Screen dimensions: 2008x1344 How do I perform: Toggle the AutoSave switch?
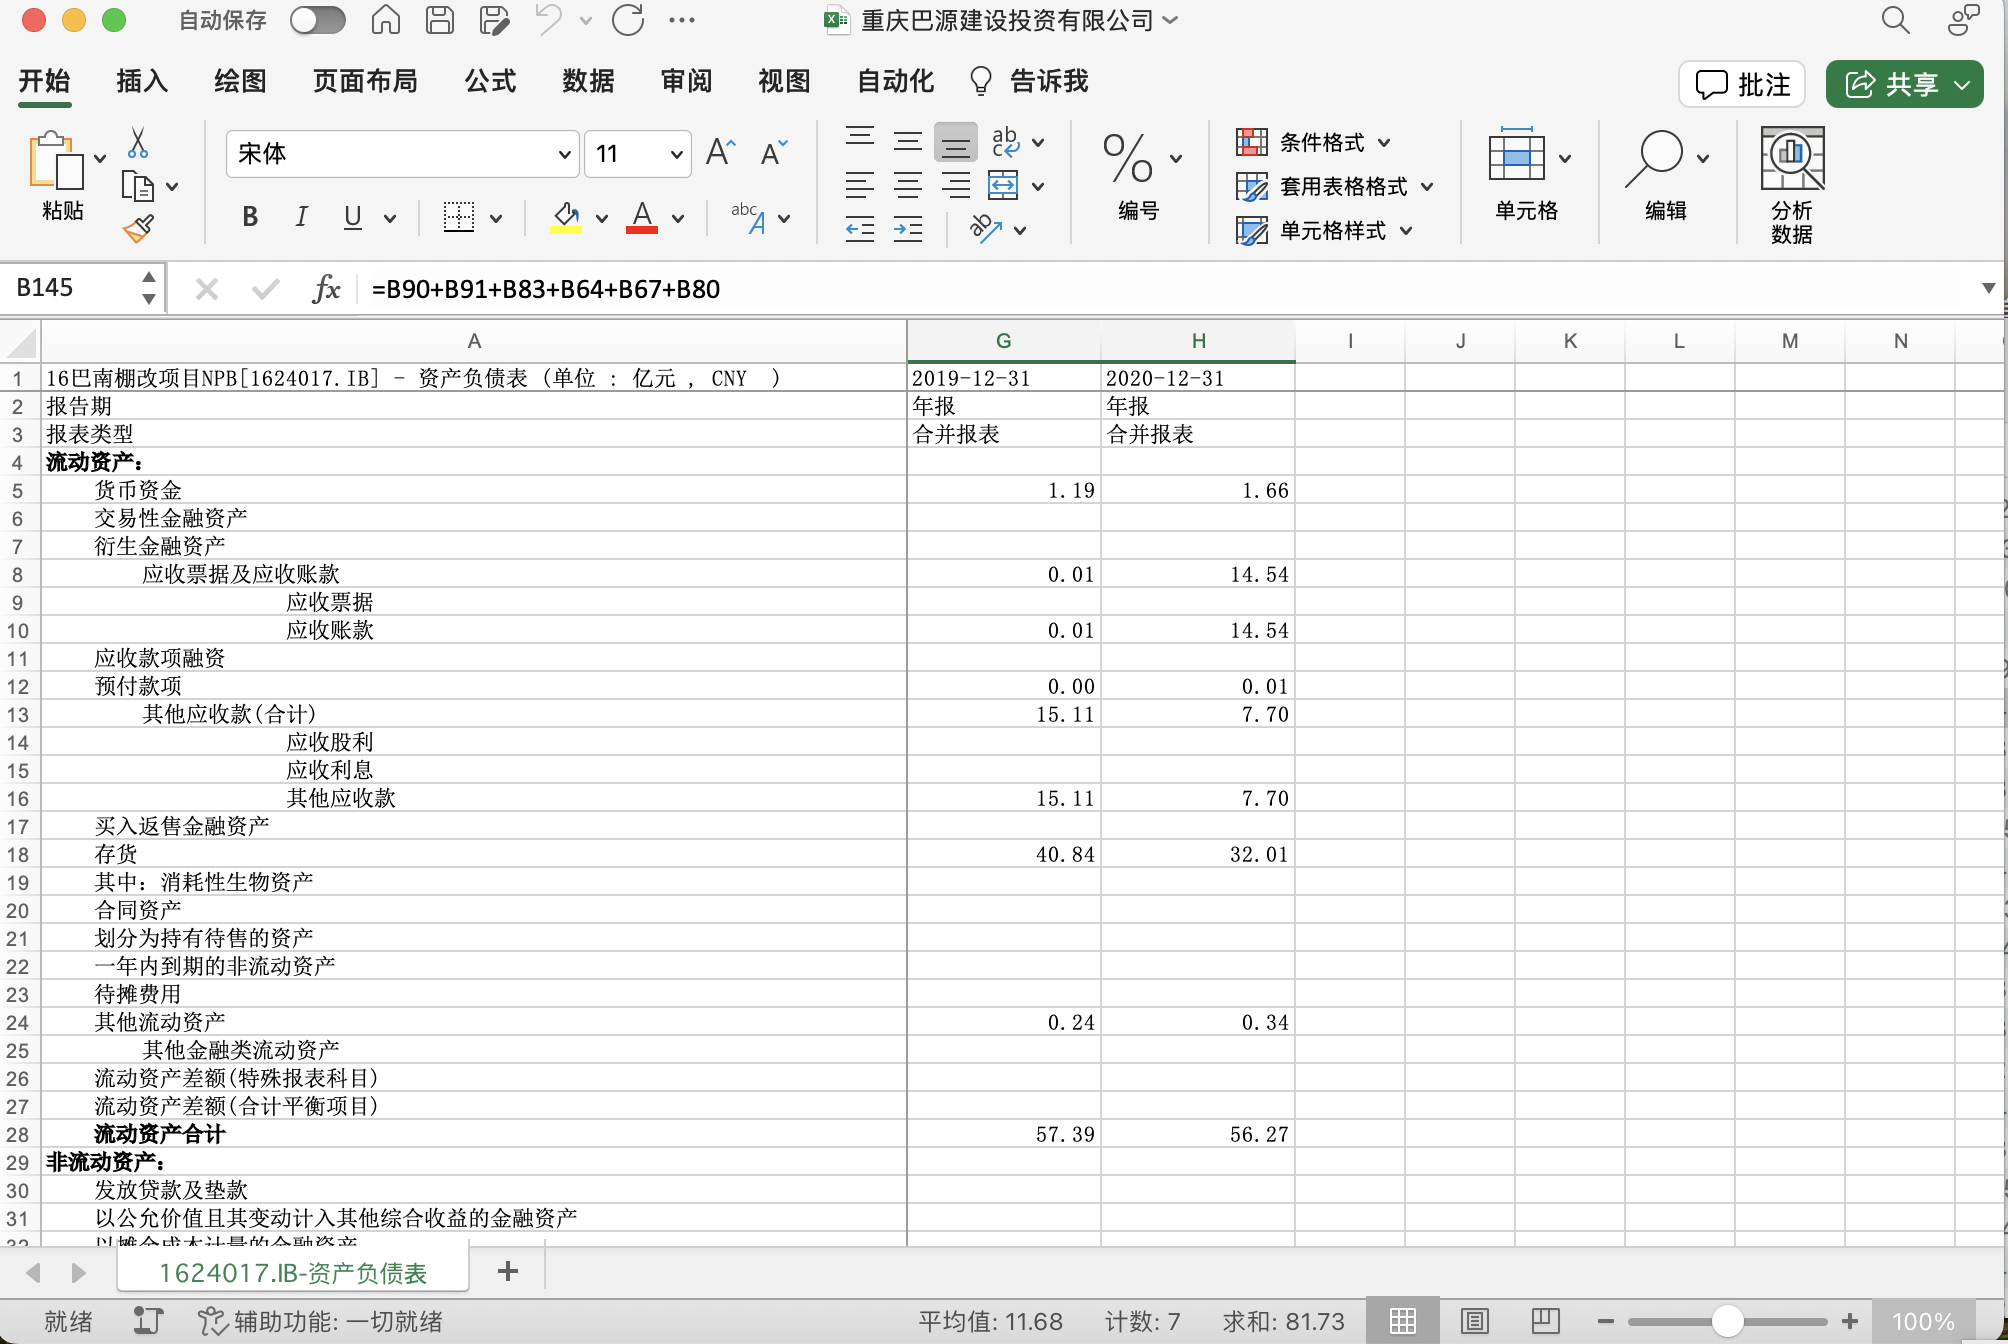pyautogui.click(x=318, y=20)
